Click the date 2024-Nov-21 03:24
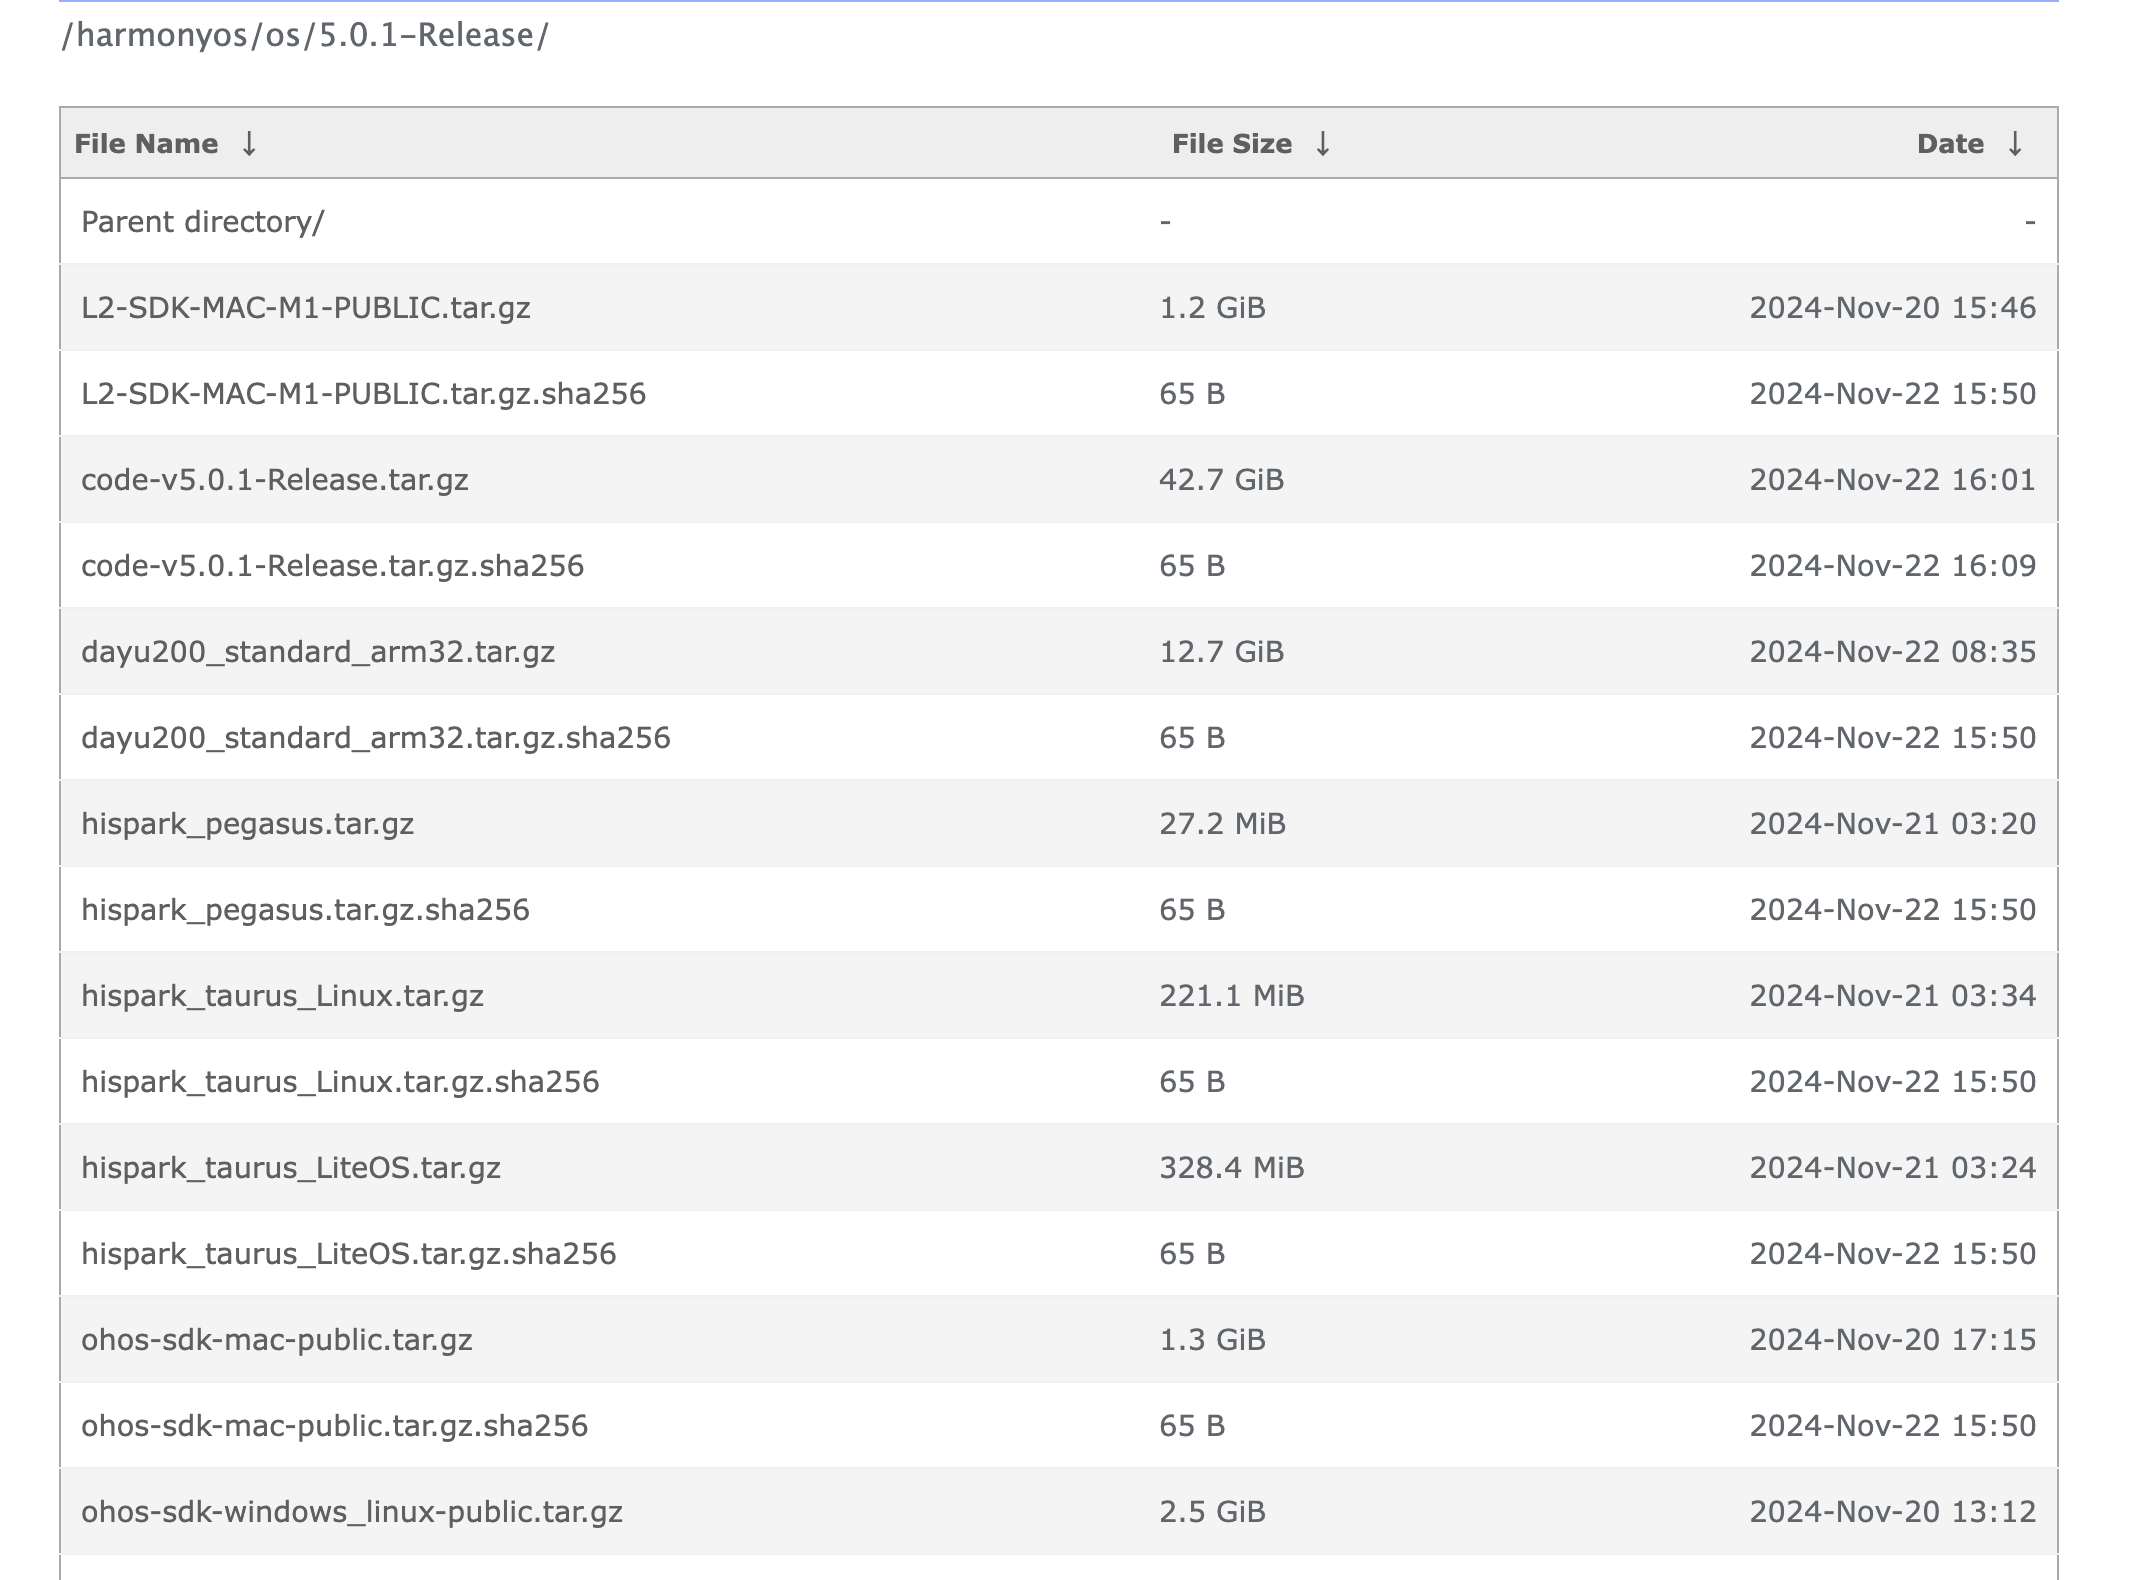Image resolution: width=2154 pixels, height=1580 pixels. (x=1893, y=1168)
